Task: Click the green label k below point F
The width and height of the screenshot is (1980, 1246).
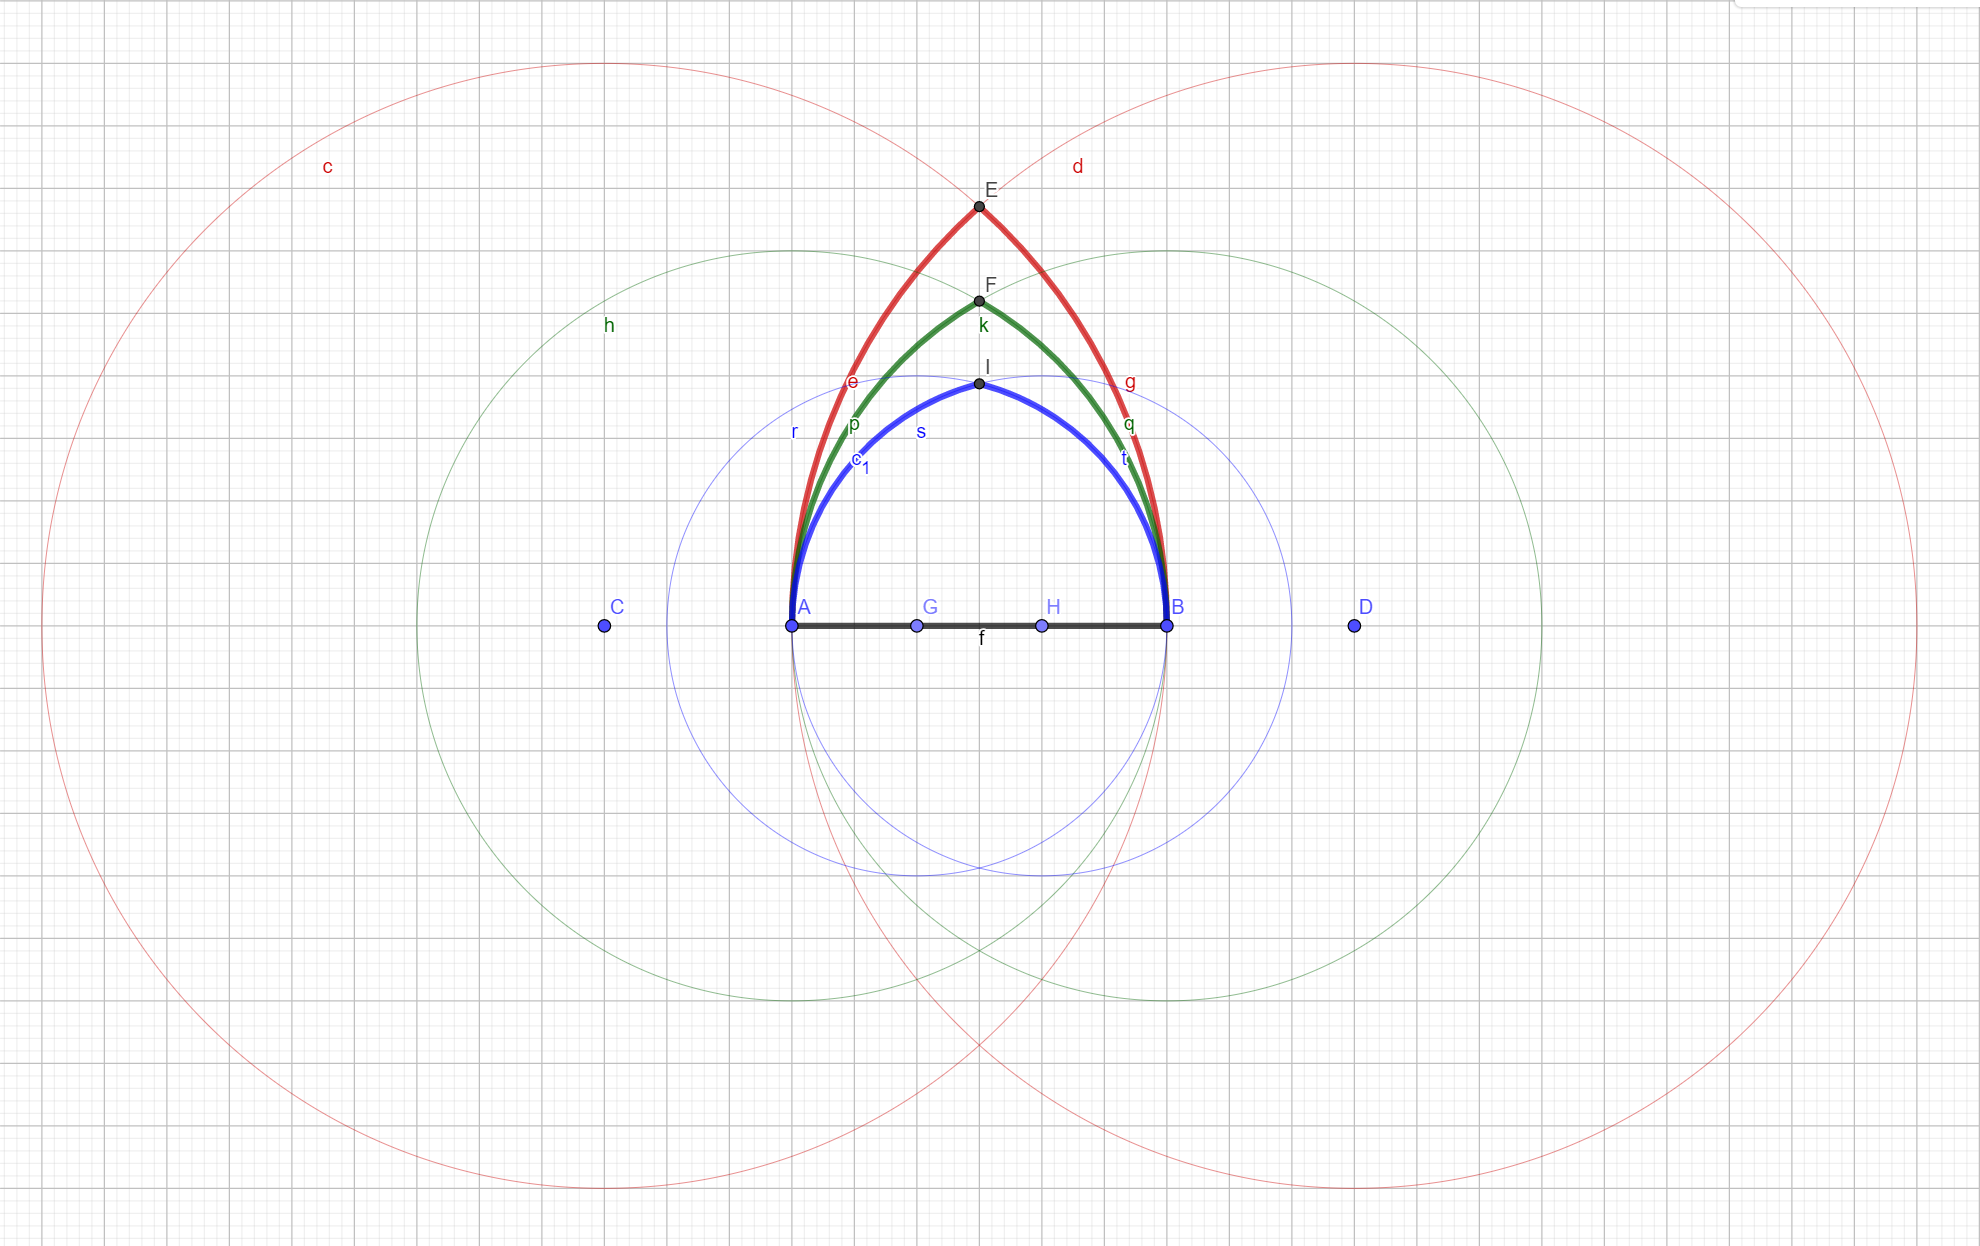Action: click(x=984, y=325)
